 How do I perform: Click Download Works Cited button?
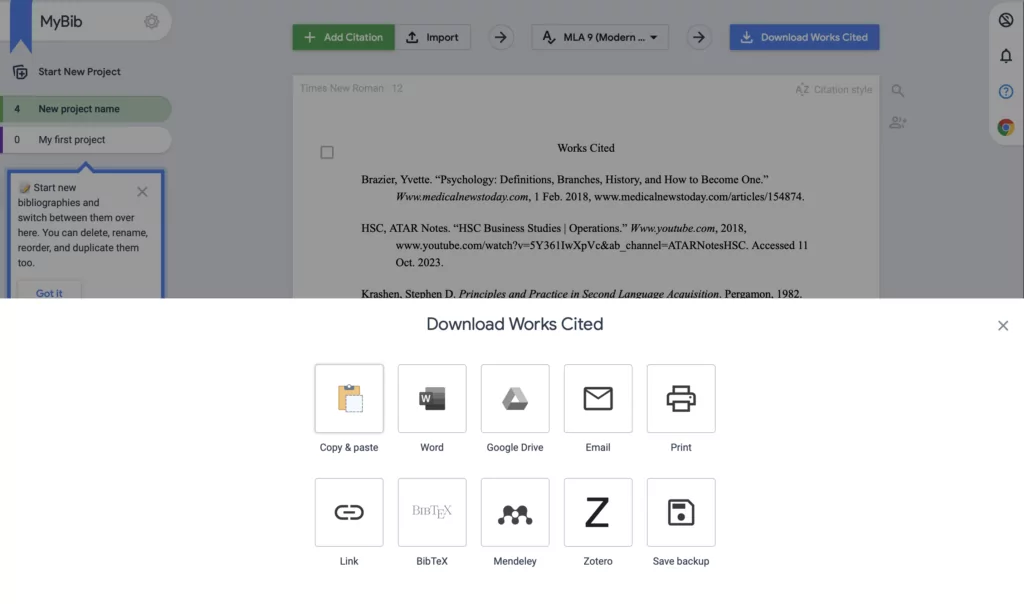pos(804,37)
